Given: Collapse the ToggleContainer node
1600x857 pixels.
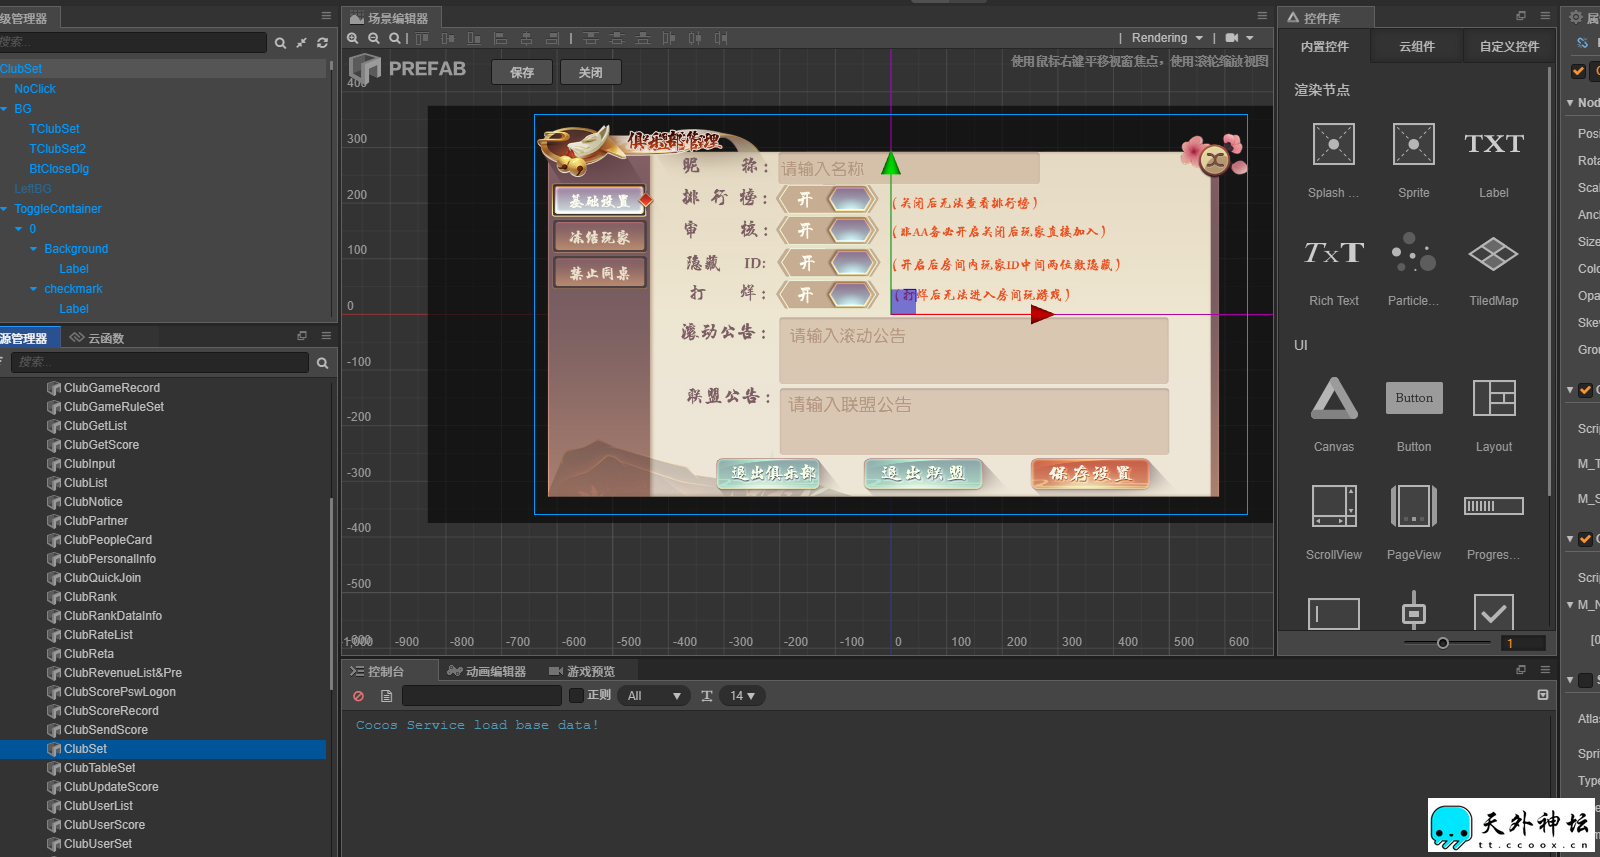Looking at the screenshot, I should 4,209.
